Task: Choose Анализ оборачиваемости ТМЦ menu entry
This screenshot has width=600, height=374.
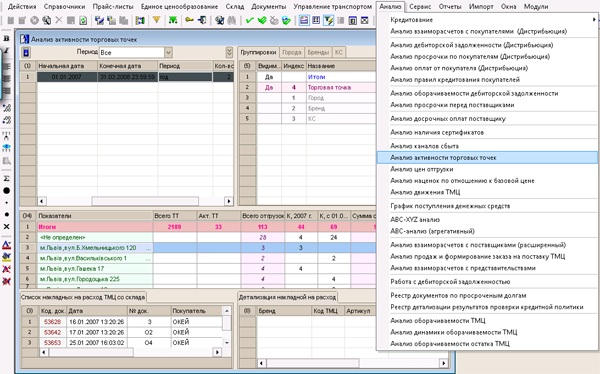Action: [438, 320]
